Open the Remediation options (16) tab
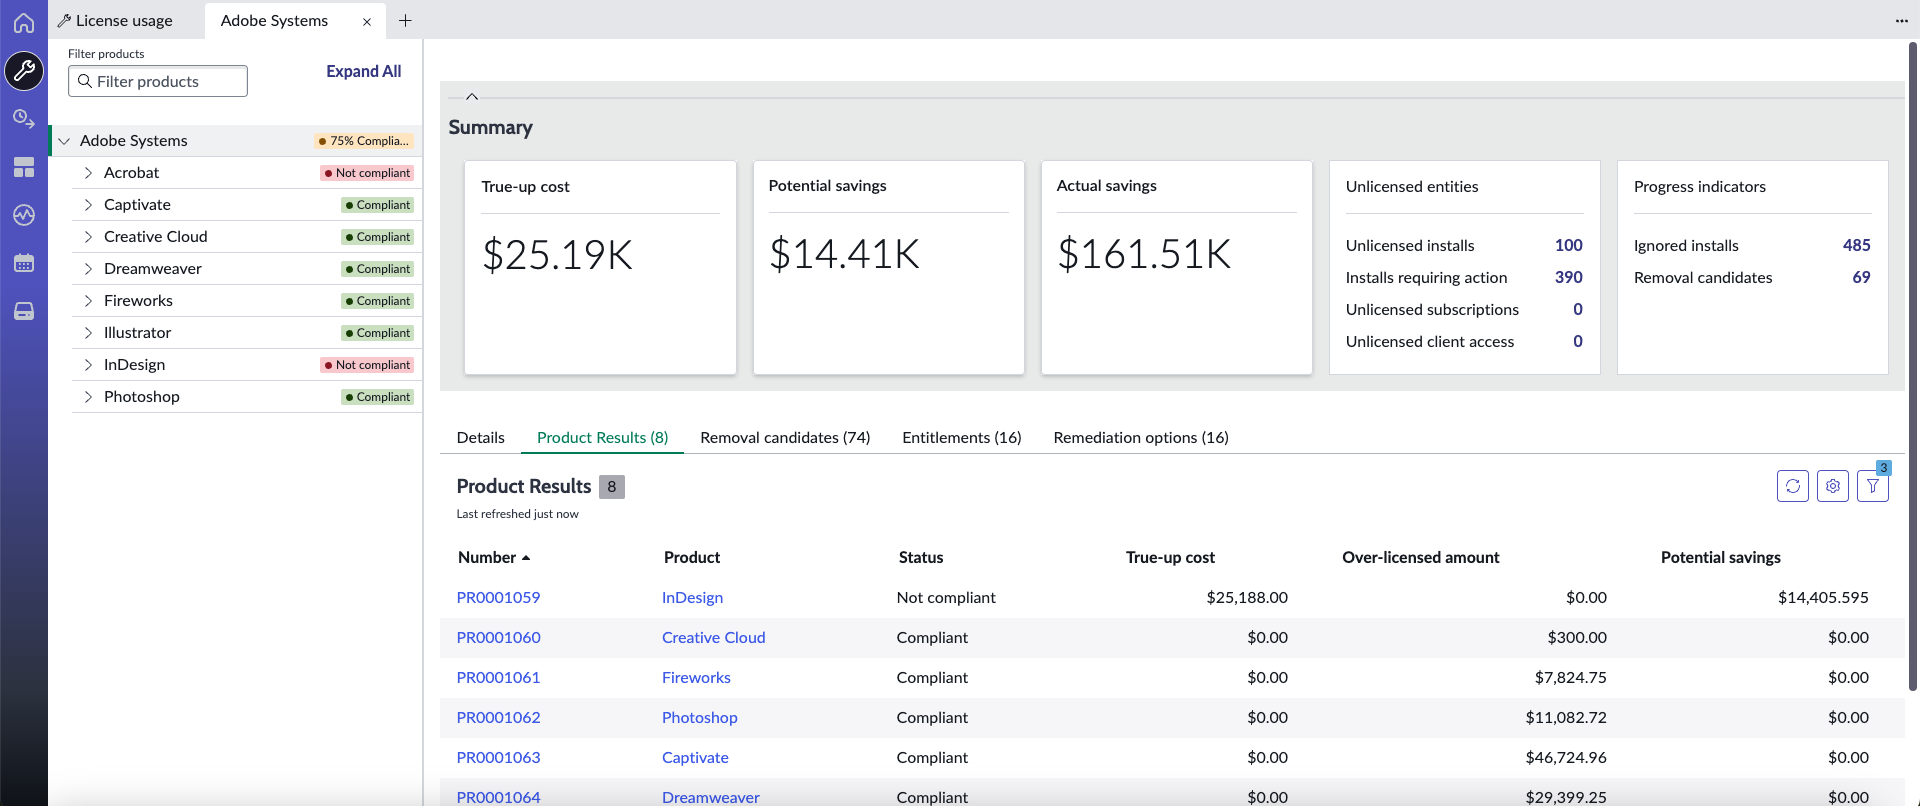The width and height of the screenshot is (1920, 806). coord(1141,437)
